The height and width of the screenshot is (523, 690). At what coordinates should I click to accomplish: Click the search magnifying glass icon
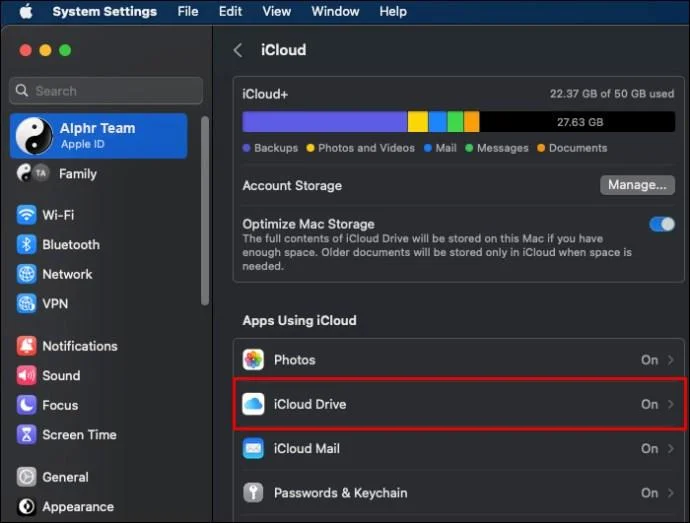pos(22,91)
